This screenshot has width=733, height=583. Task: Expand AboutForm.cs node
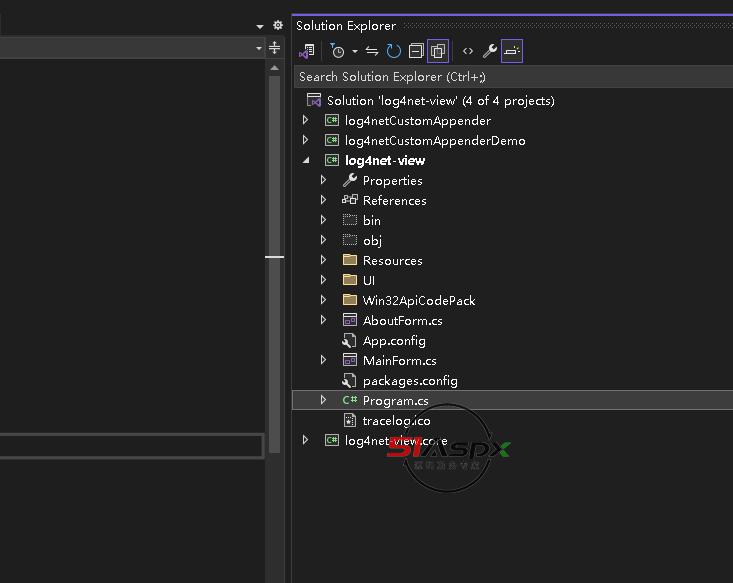(x=323, y=320)
